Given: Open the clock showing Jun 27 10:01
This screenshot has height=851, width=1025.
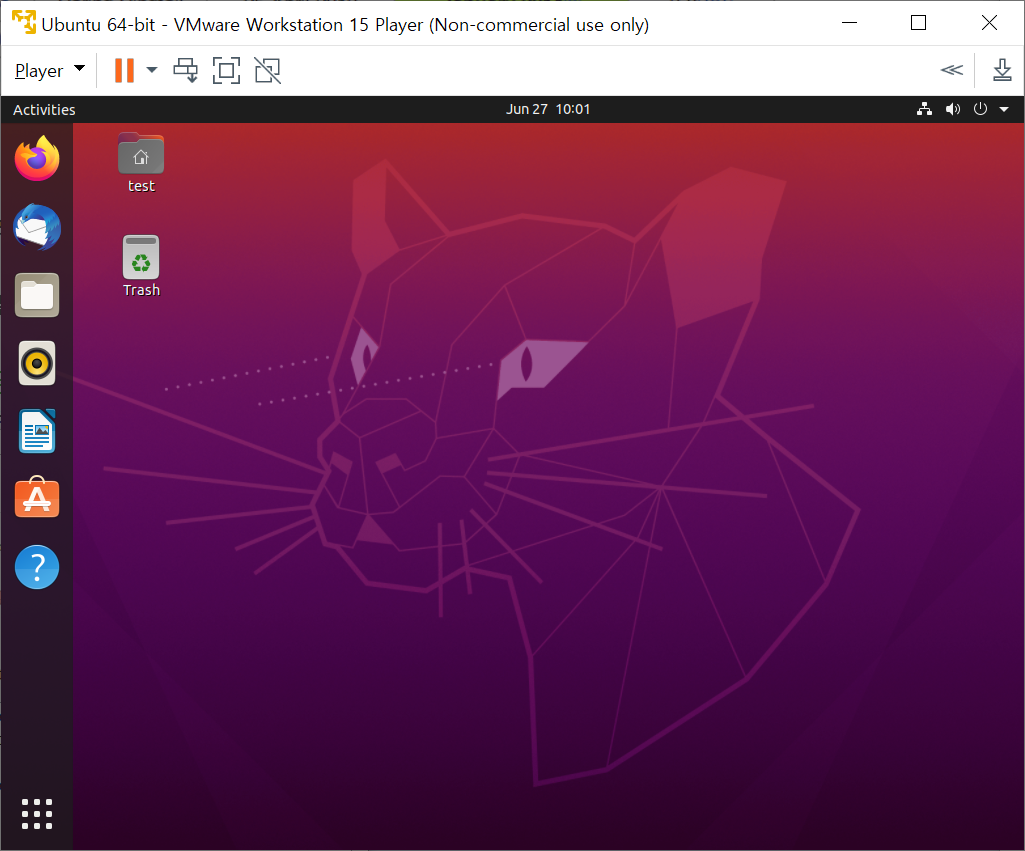Looking at the screenshot, I should (548, 109).
